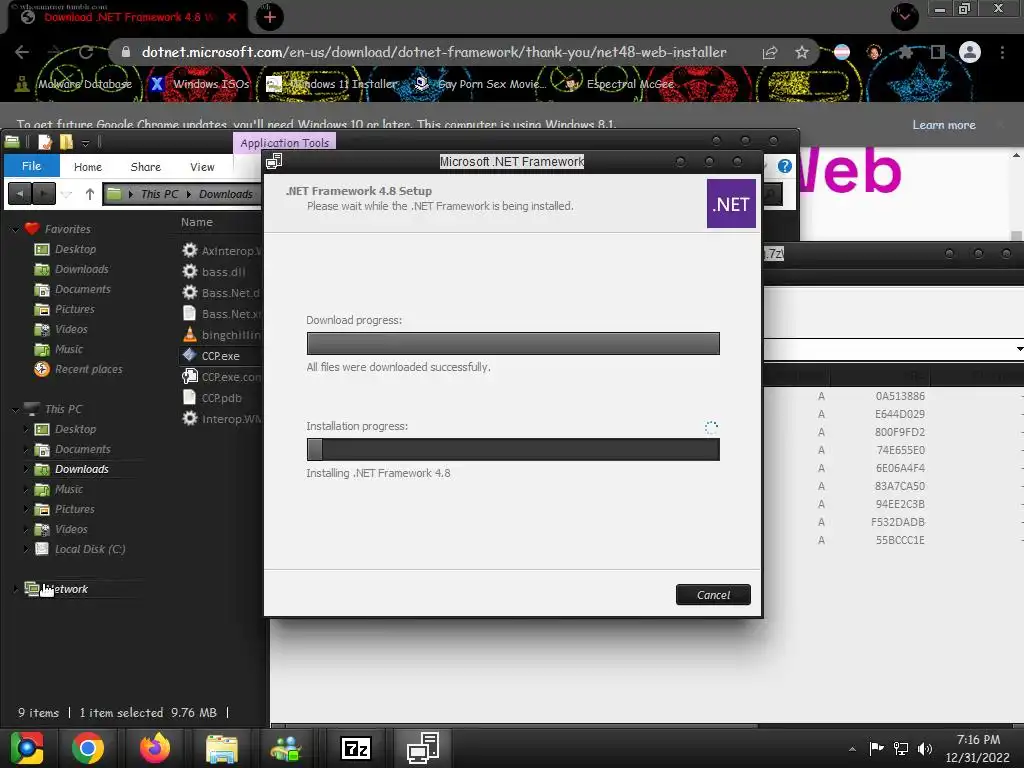Go back in File Explorer
This screenshot has height=768, width=1024.
(20, 194)
